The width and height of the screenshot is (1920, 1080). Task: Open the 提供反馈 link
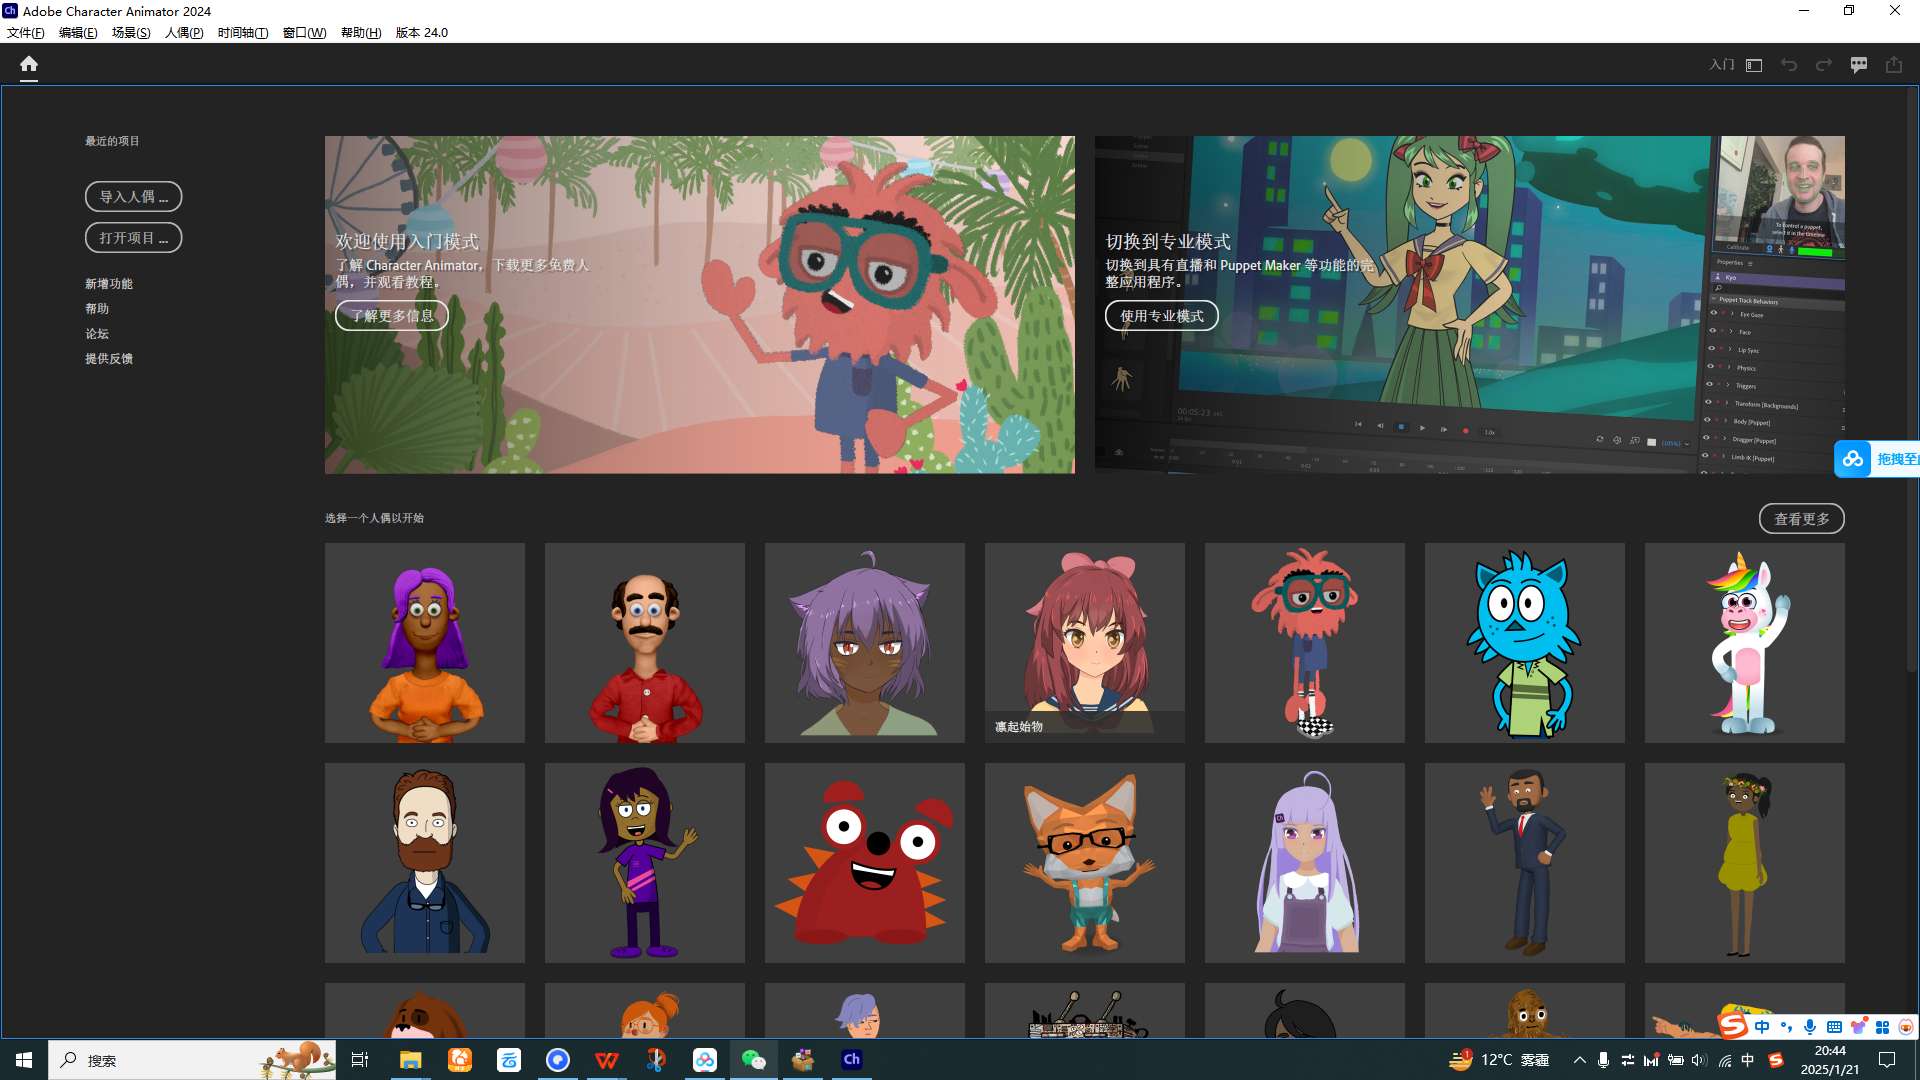coord(109,359)
